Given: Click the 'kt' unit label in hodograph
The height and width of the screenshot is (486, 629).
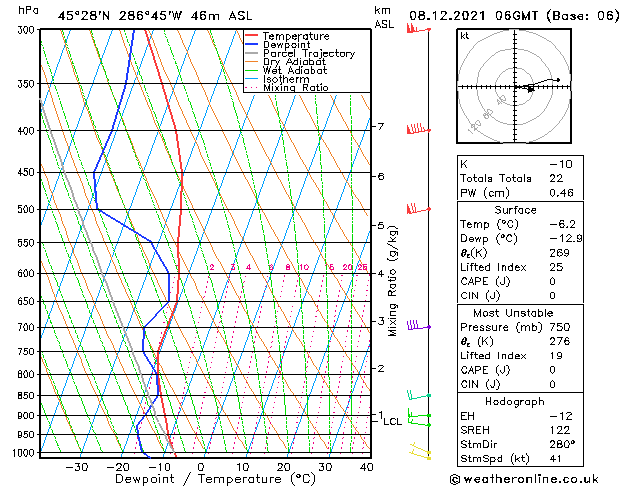Looking at the screenshot, I should (x=465, y=36).
